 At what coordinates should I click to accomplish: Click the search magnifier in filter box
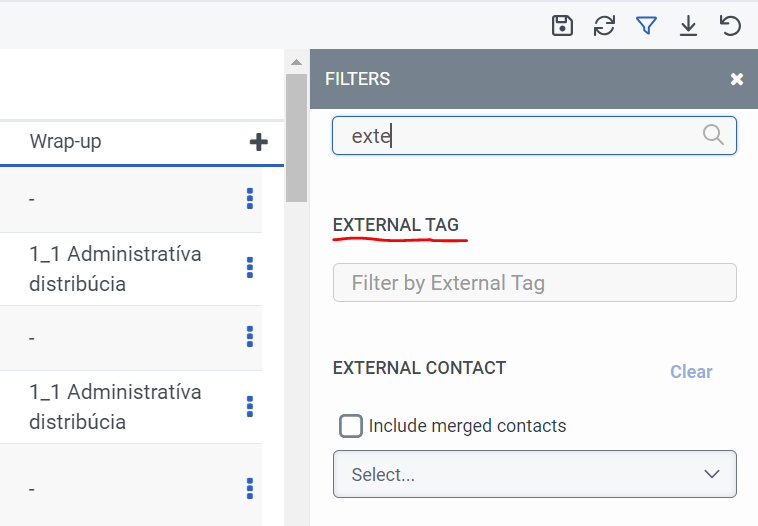[x=713, y=135]
